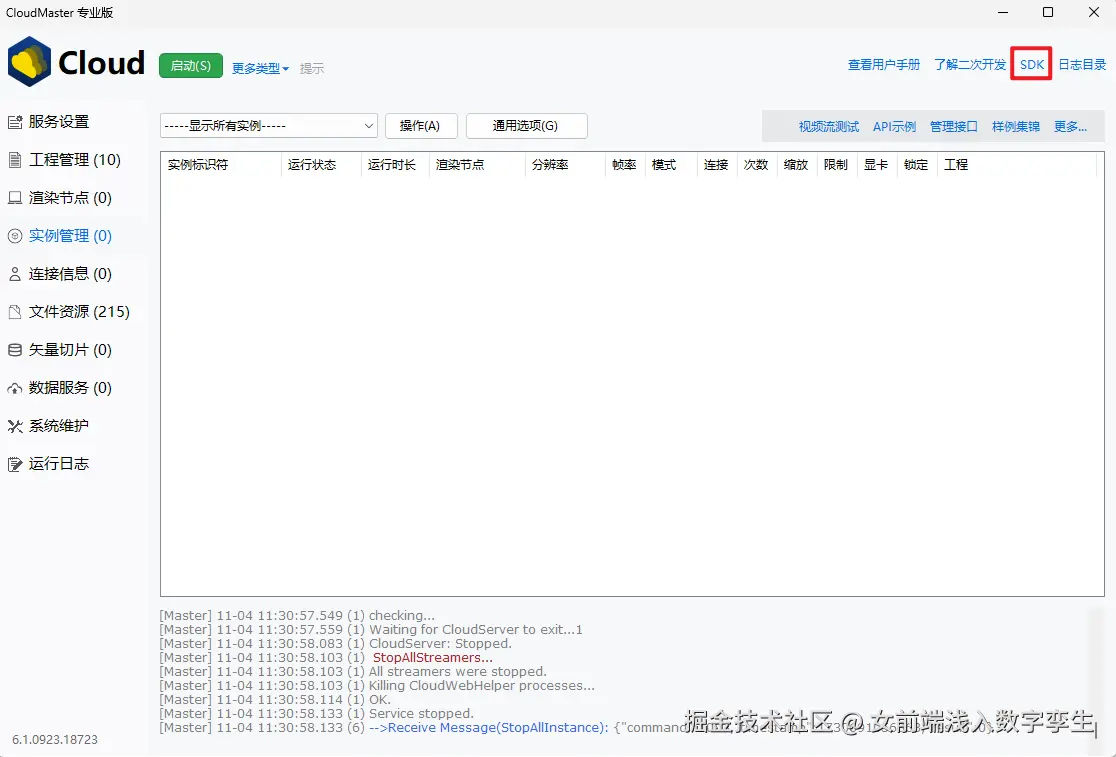Open the SDK link
Screen dimensions: 1116x757
[x=1031, y=65]
